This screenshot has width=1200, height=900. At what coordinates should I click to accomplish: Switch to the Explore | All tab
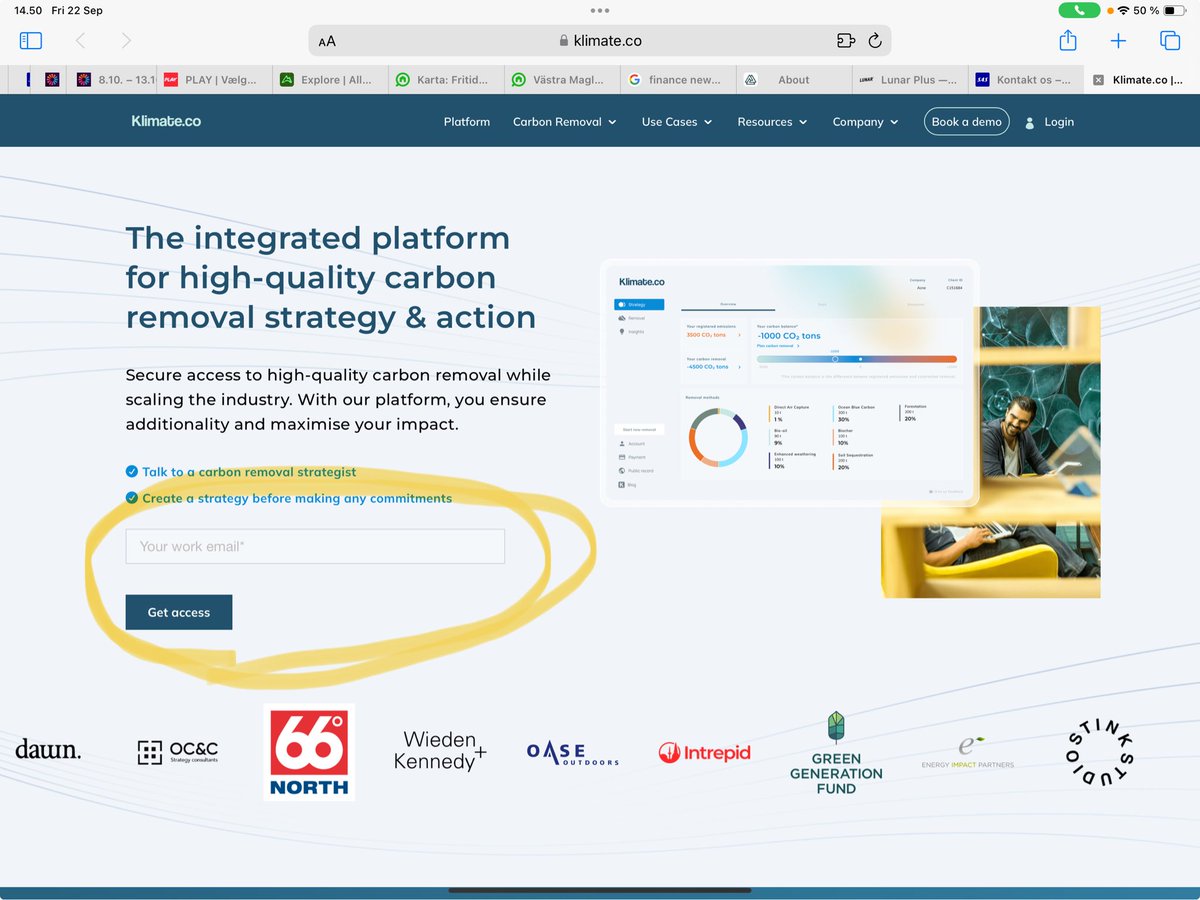330,80
